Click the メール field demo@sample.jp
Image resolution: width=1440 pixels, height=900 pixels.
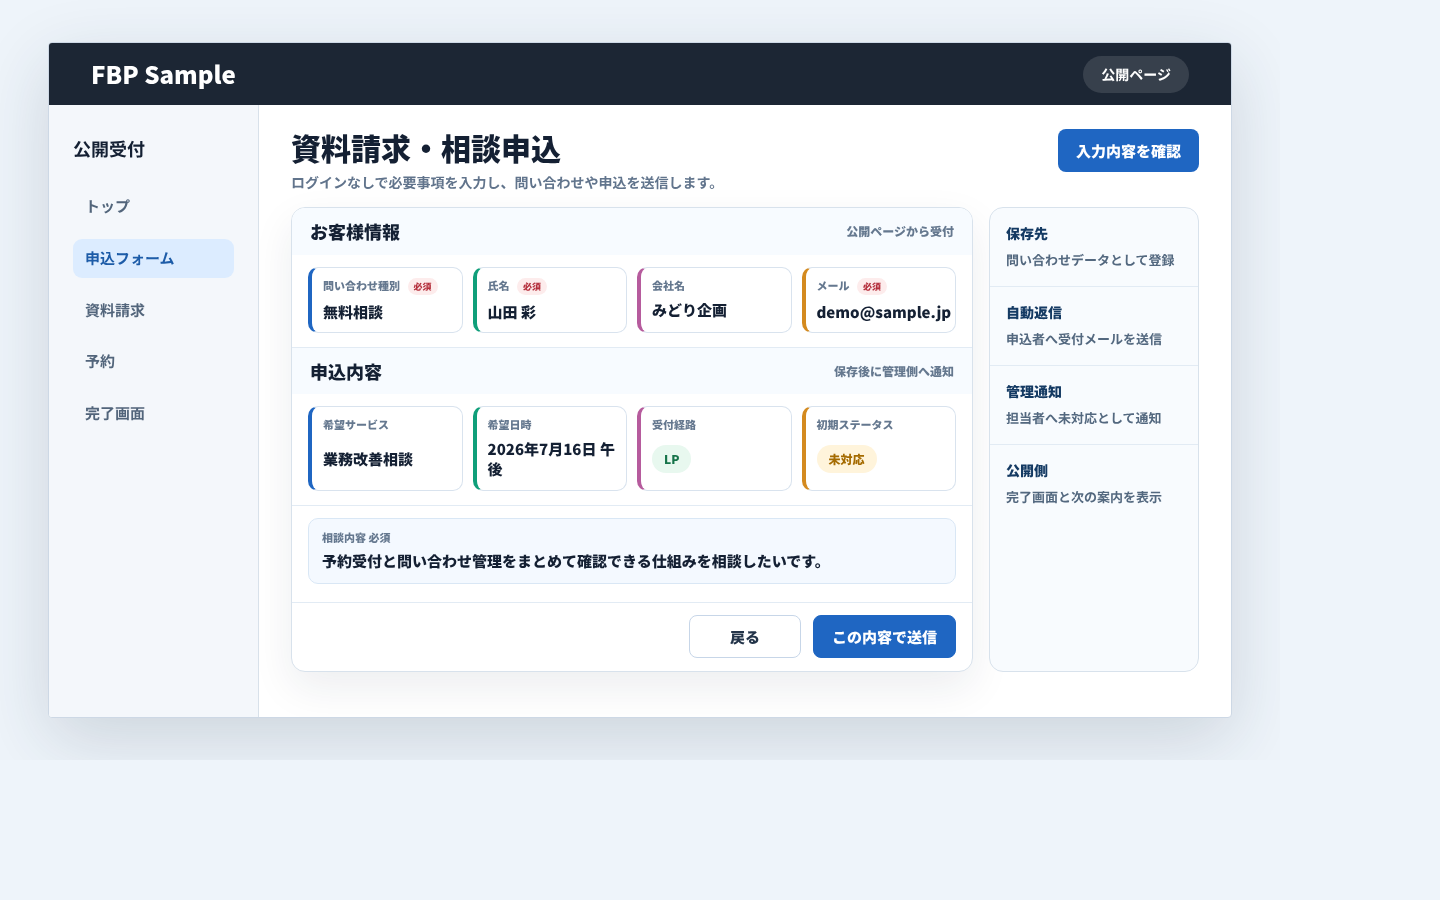point(879,300)
